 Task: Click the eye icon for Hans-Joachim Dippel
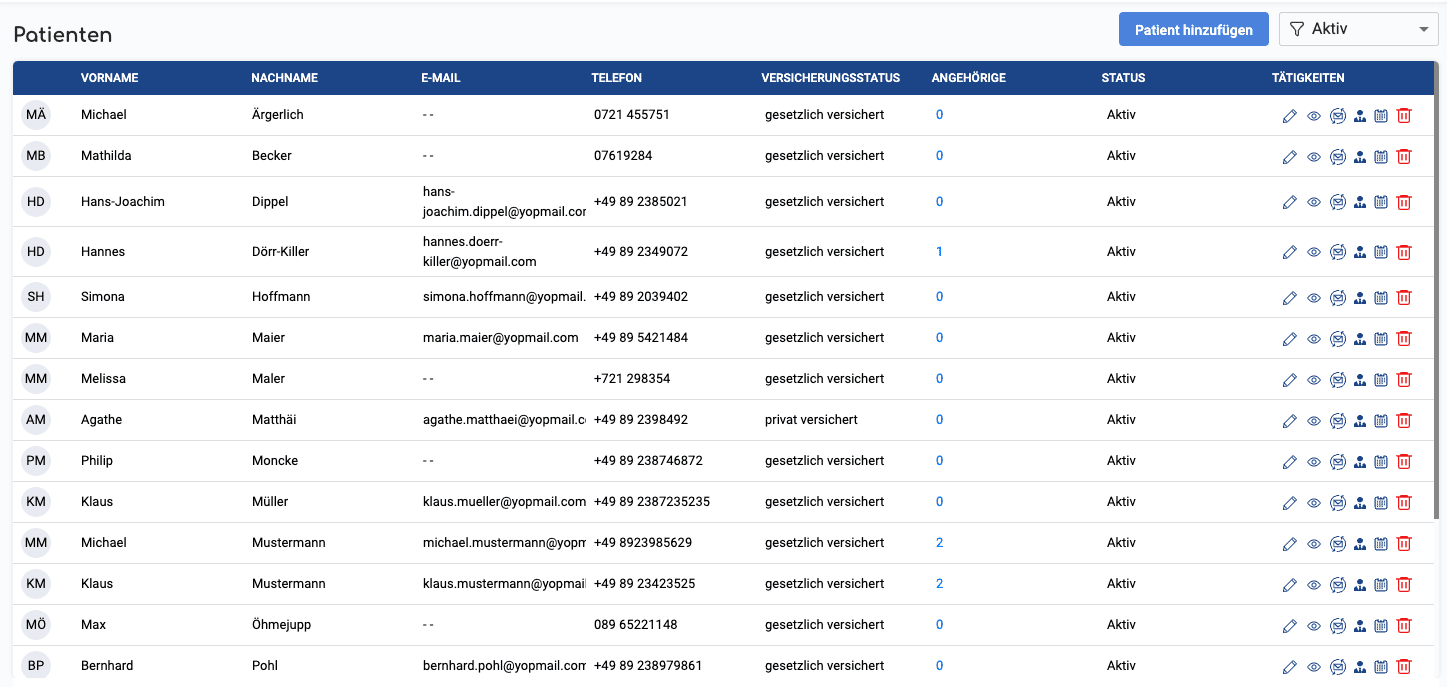pyautogui.click(x=1314, y=203)
